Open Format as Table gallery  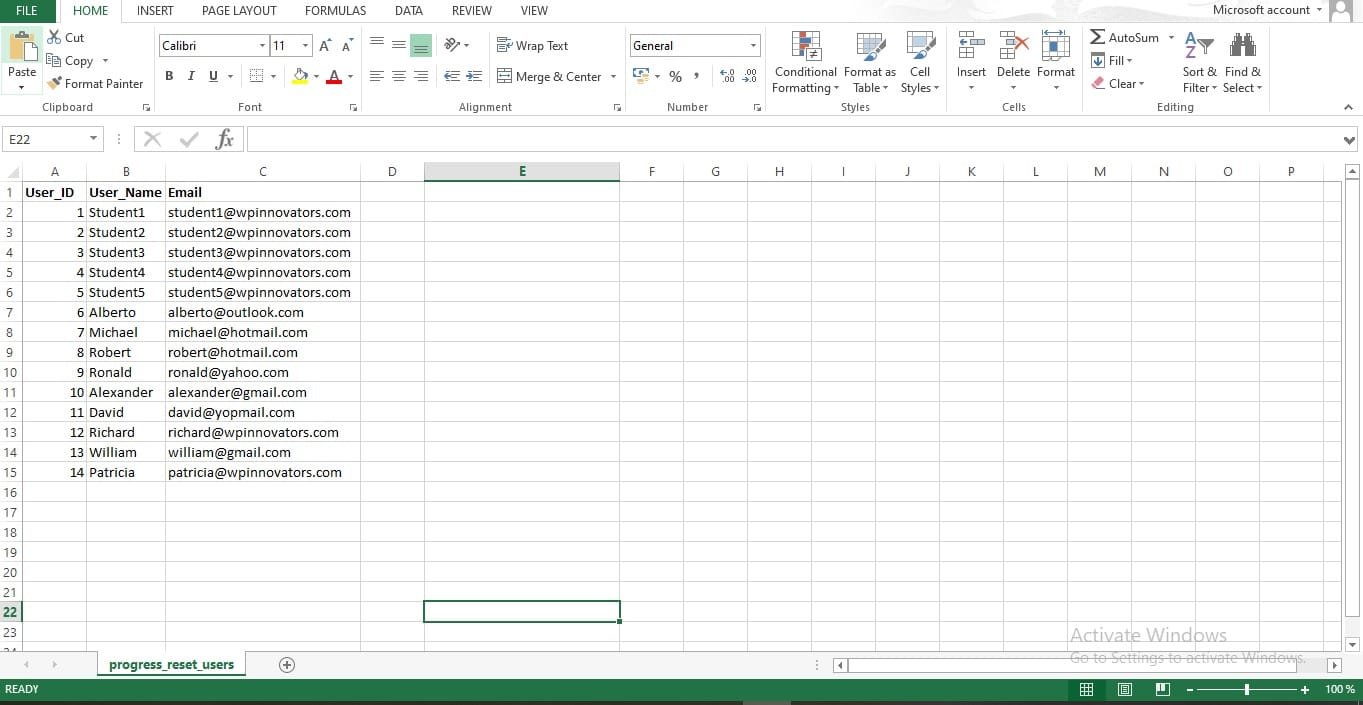pos(870,63)
